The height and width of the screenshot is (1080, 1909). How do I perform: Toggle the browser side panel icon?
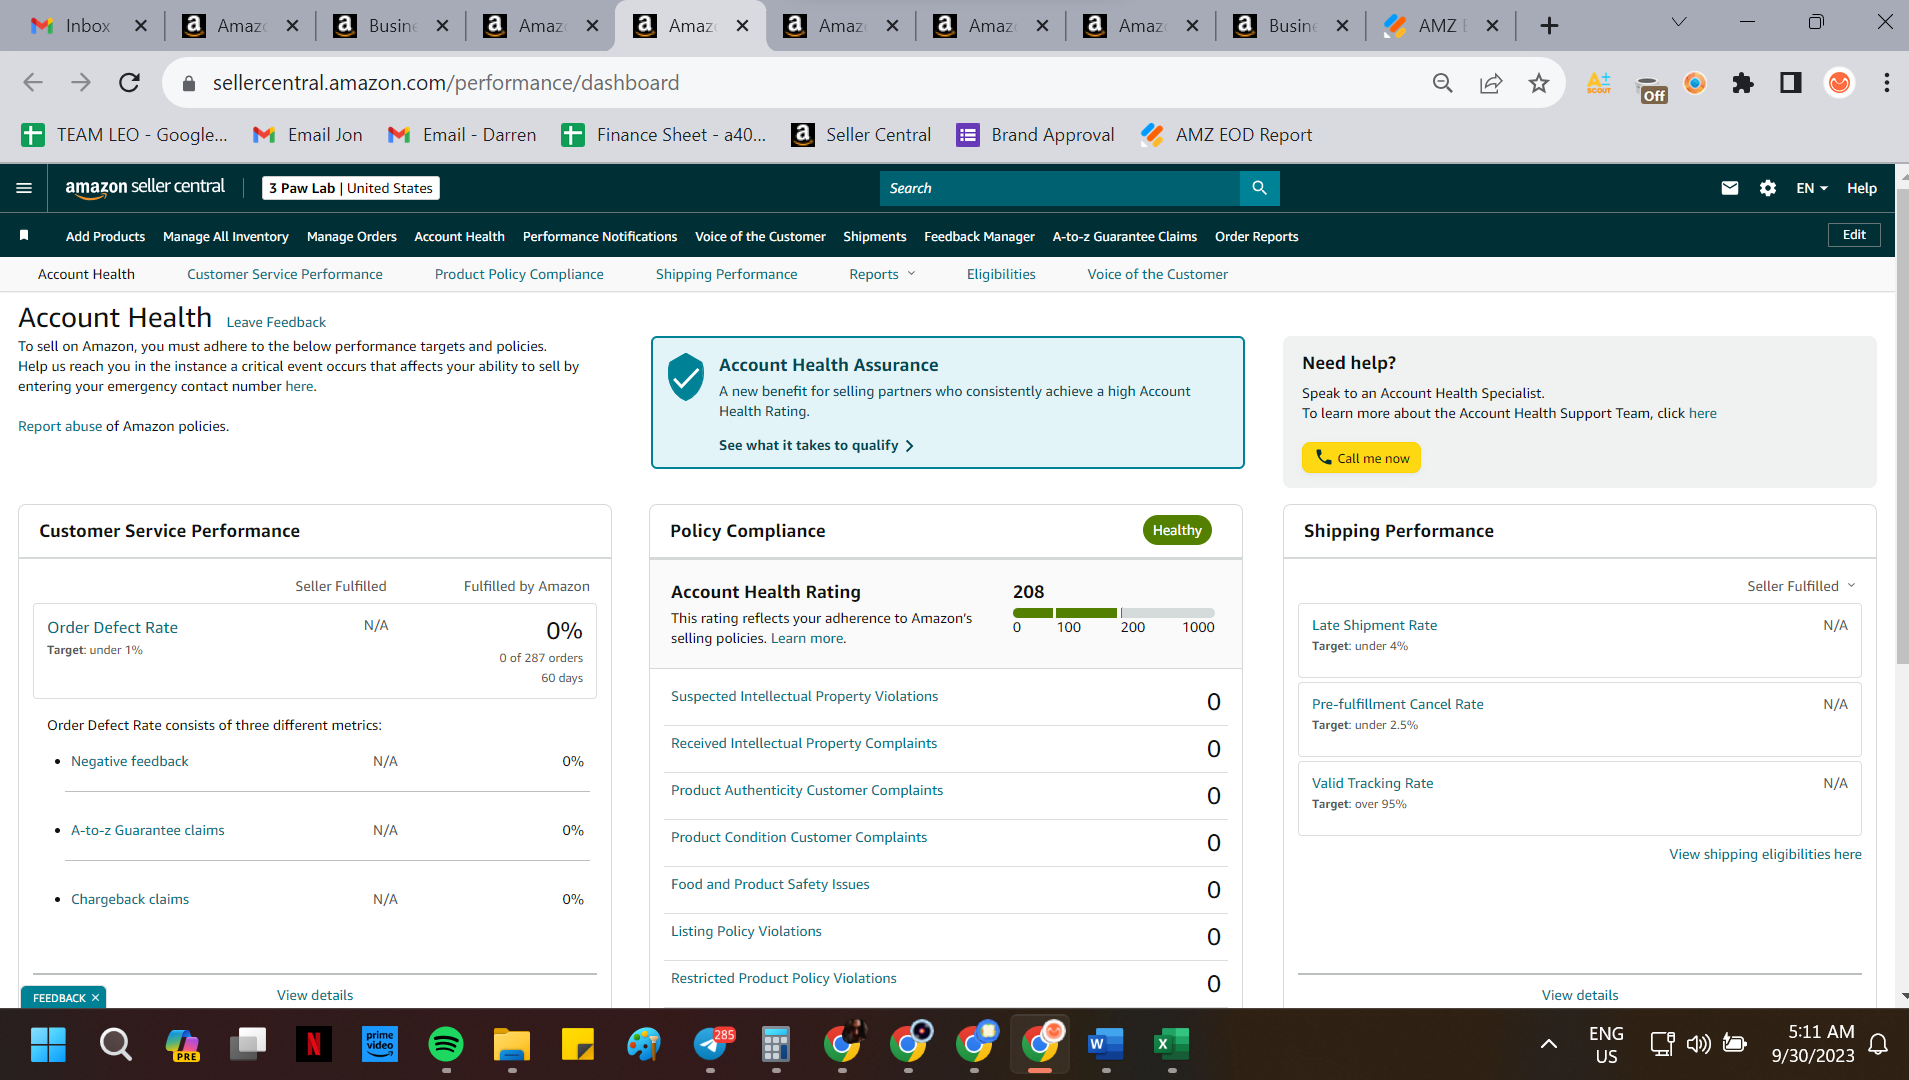(1791, 83)
